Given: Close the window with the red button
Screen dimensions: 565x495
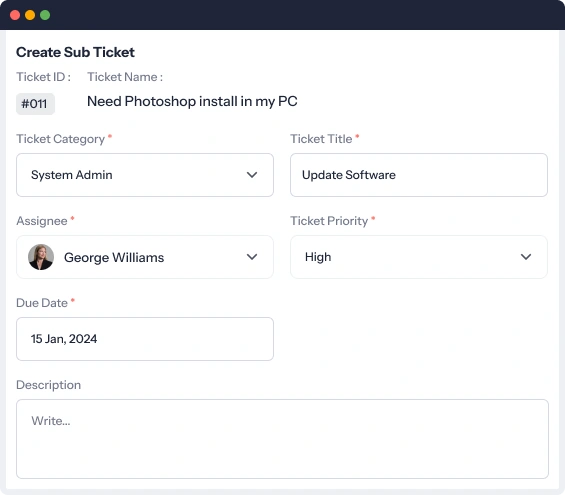Looking at the screenshot, I should [15, 15].
